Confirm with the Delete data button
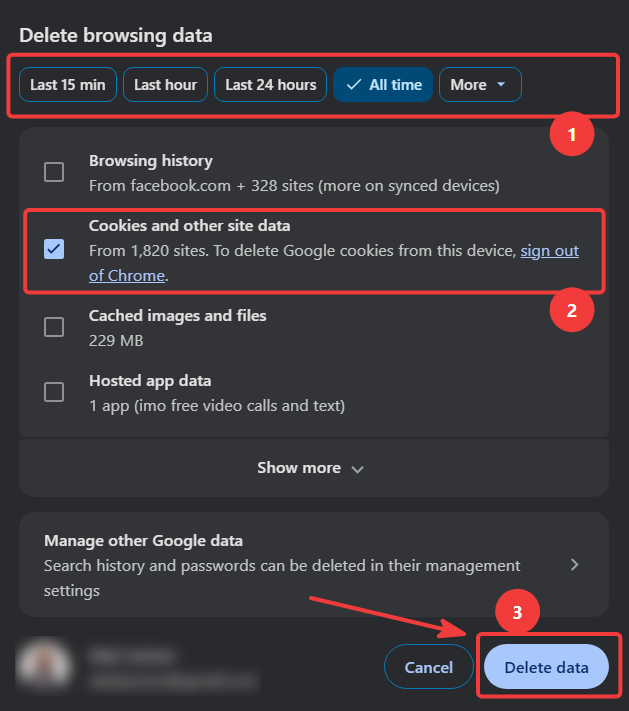The image size is (629, 711). click(x=546, y=667)
